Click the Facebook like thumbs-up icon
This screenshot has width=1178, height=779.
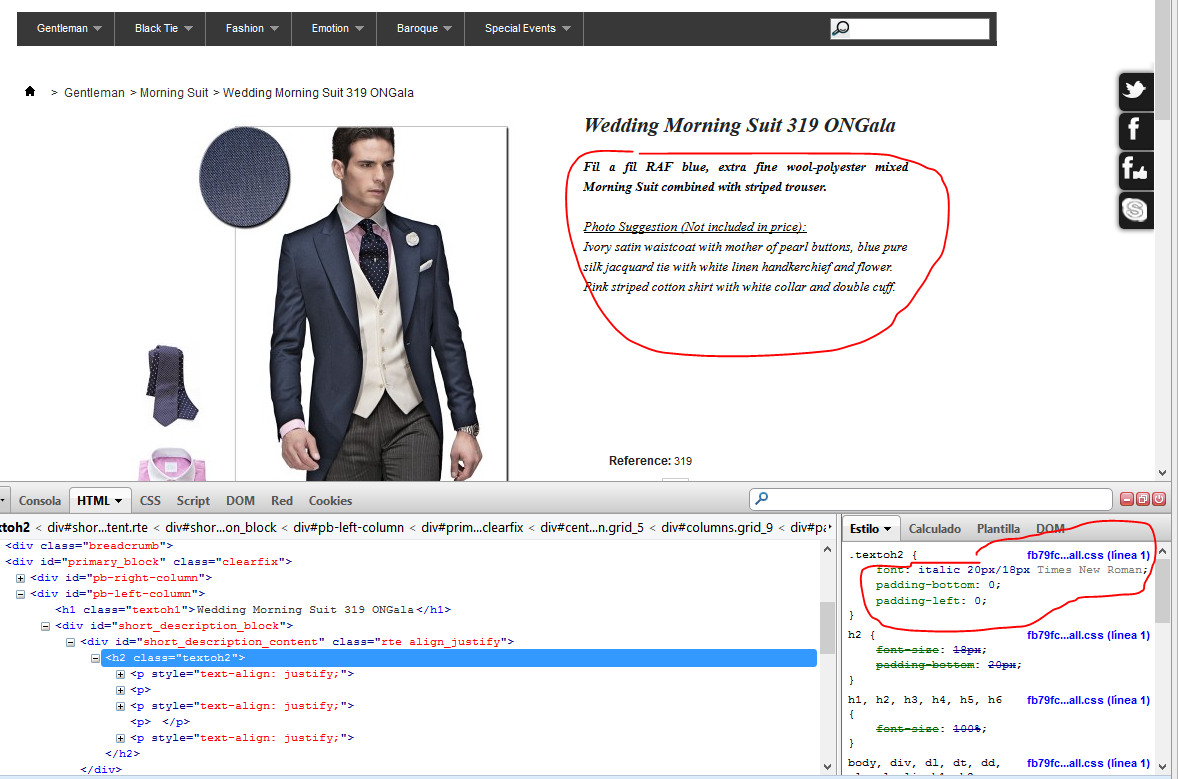(1134, 170)
